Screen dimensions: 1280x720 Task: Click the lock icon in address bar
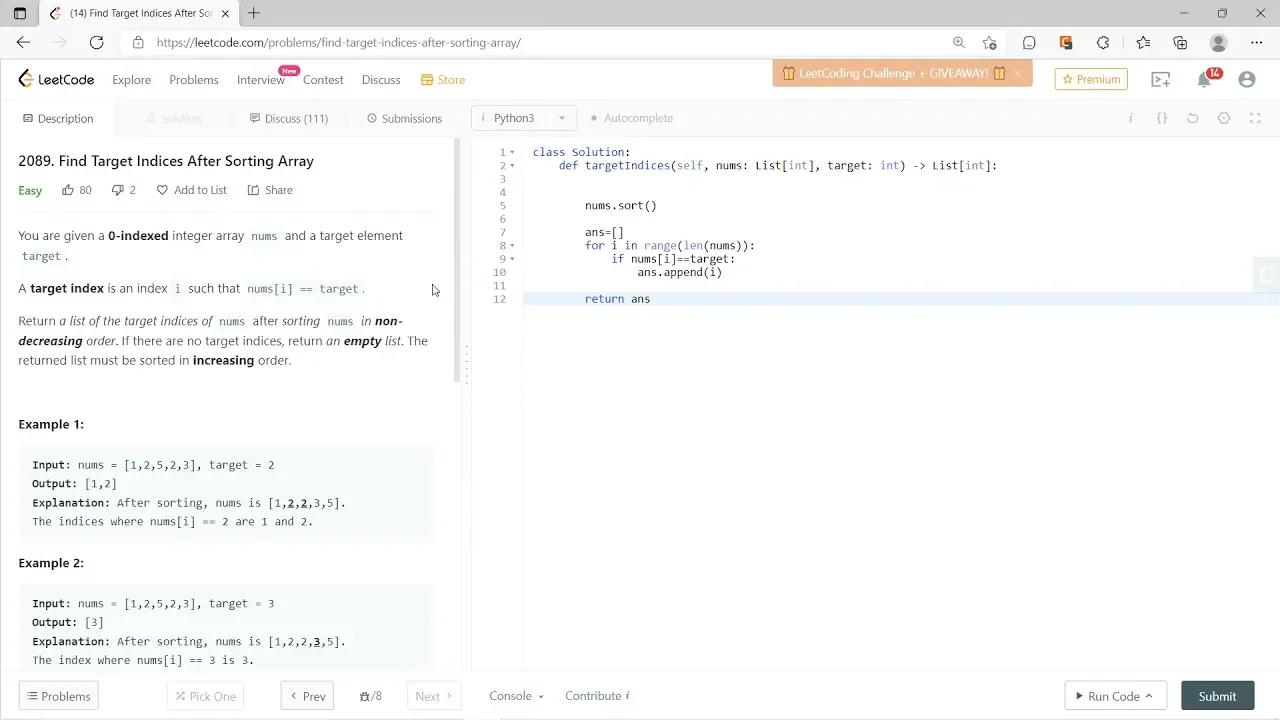tap(138, 42)
